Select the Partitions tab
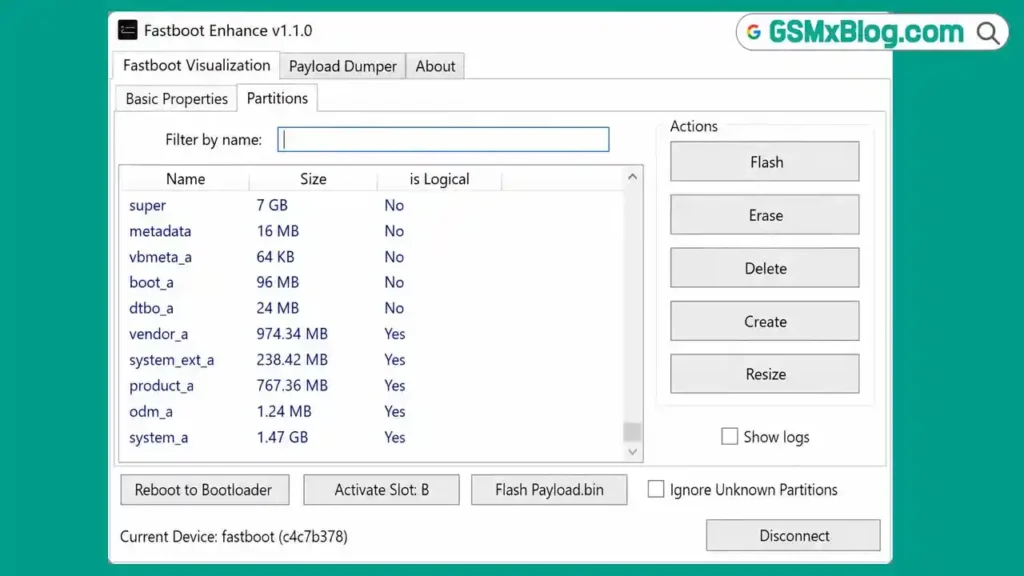Screen dimensions: 1024x576 click(277, 98)
